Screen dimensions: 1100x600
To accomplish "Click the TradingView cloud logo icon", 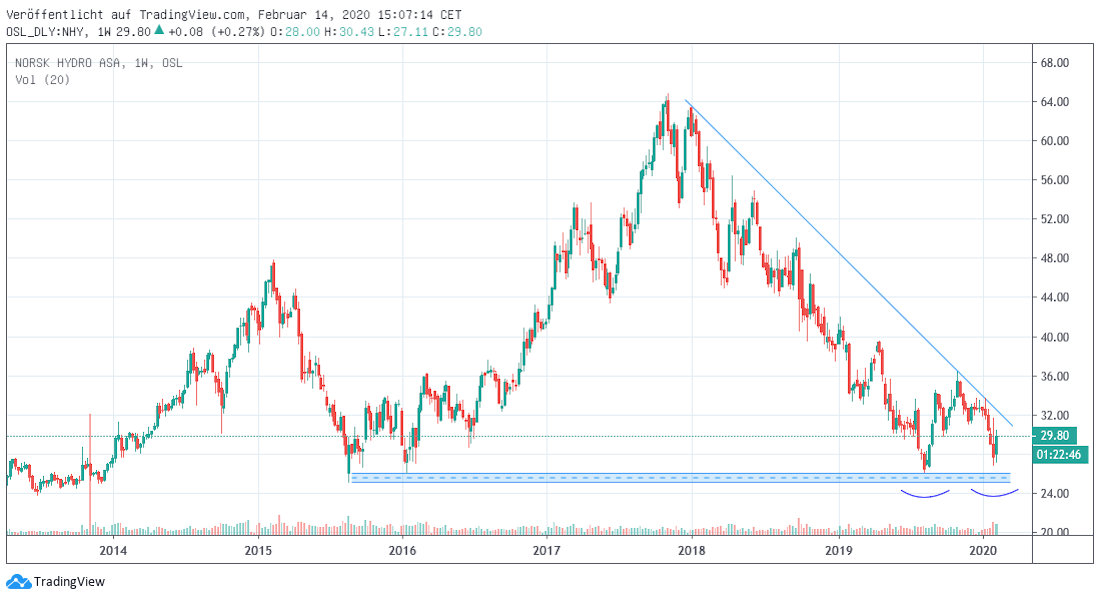I will click(18, 581).
